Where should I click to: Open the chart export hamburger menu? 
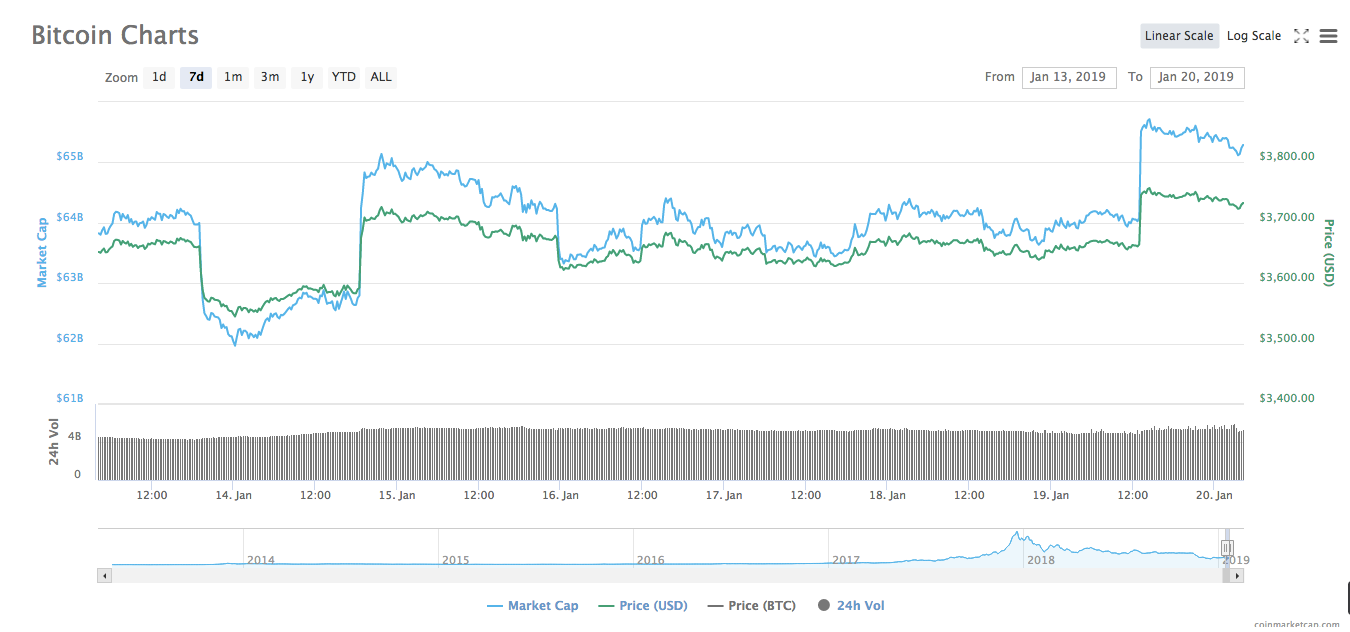pyautogui.click(x=1328, y=35)
